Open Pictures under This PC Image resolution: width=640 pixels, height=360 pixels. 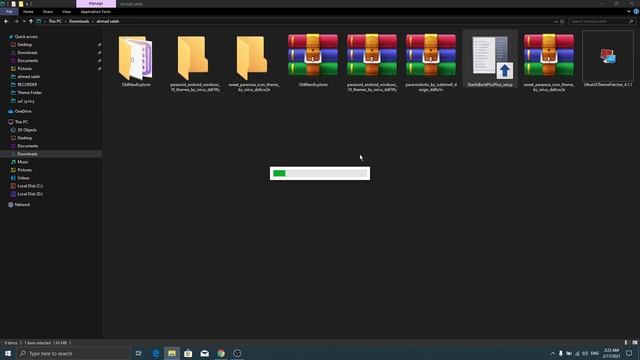[24, 170]
